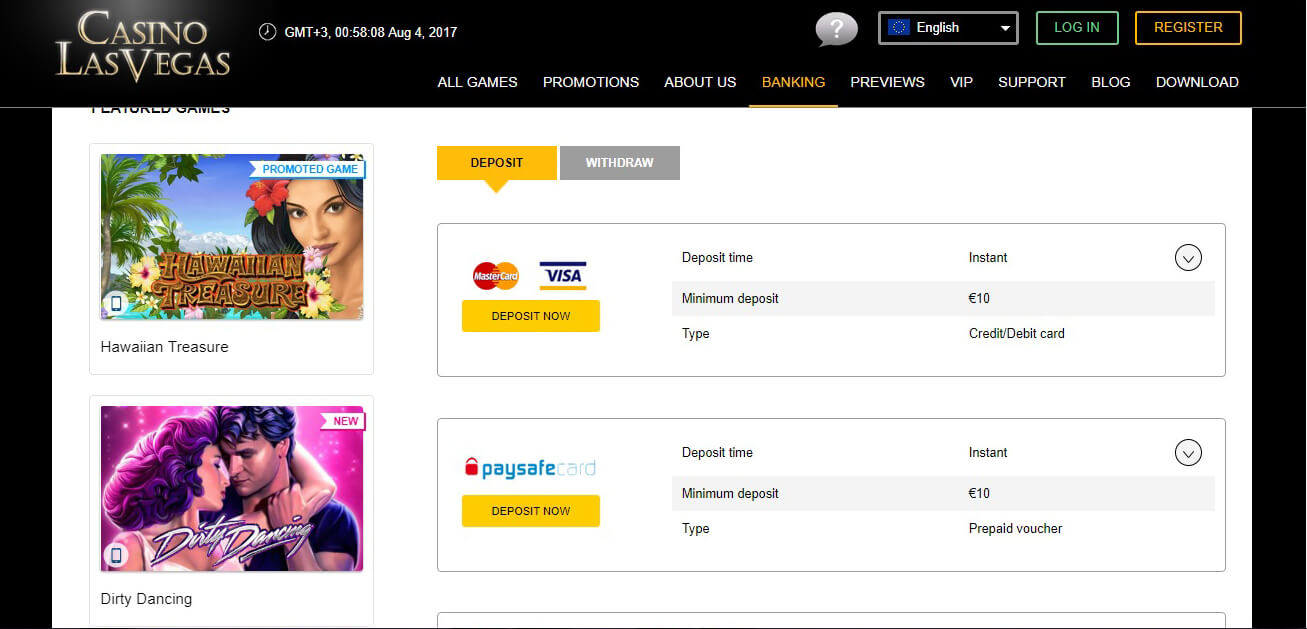The height and width of the screenshot is (629, 1307).
Task: Click the clock icon beside GMT time
Action: click(267, 32)
